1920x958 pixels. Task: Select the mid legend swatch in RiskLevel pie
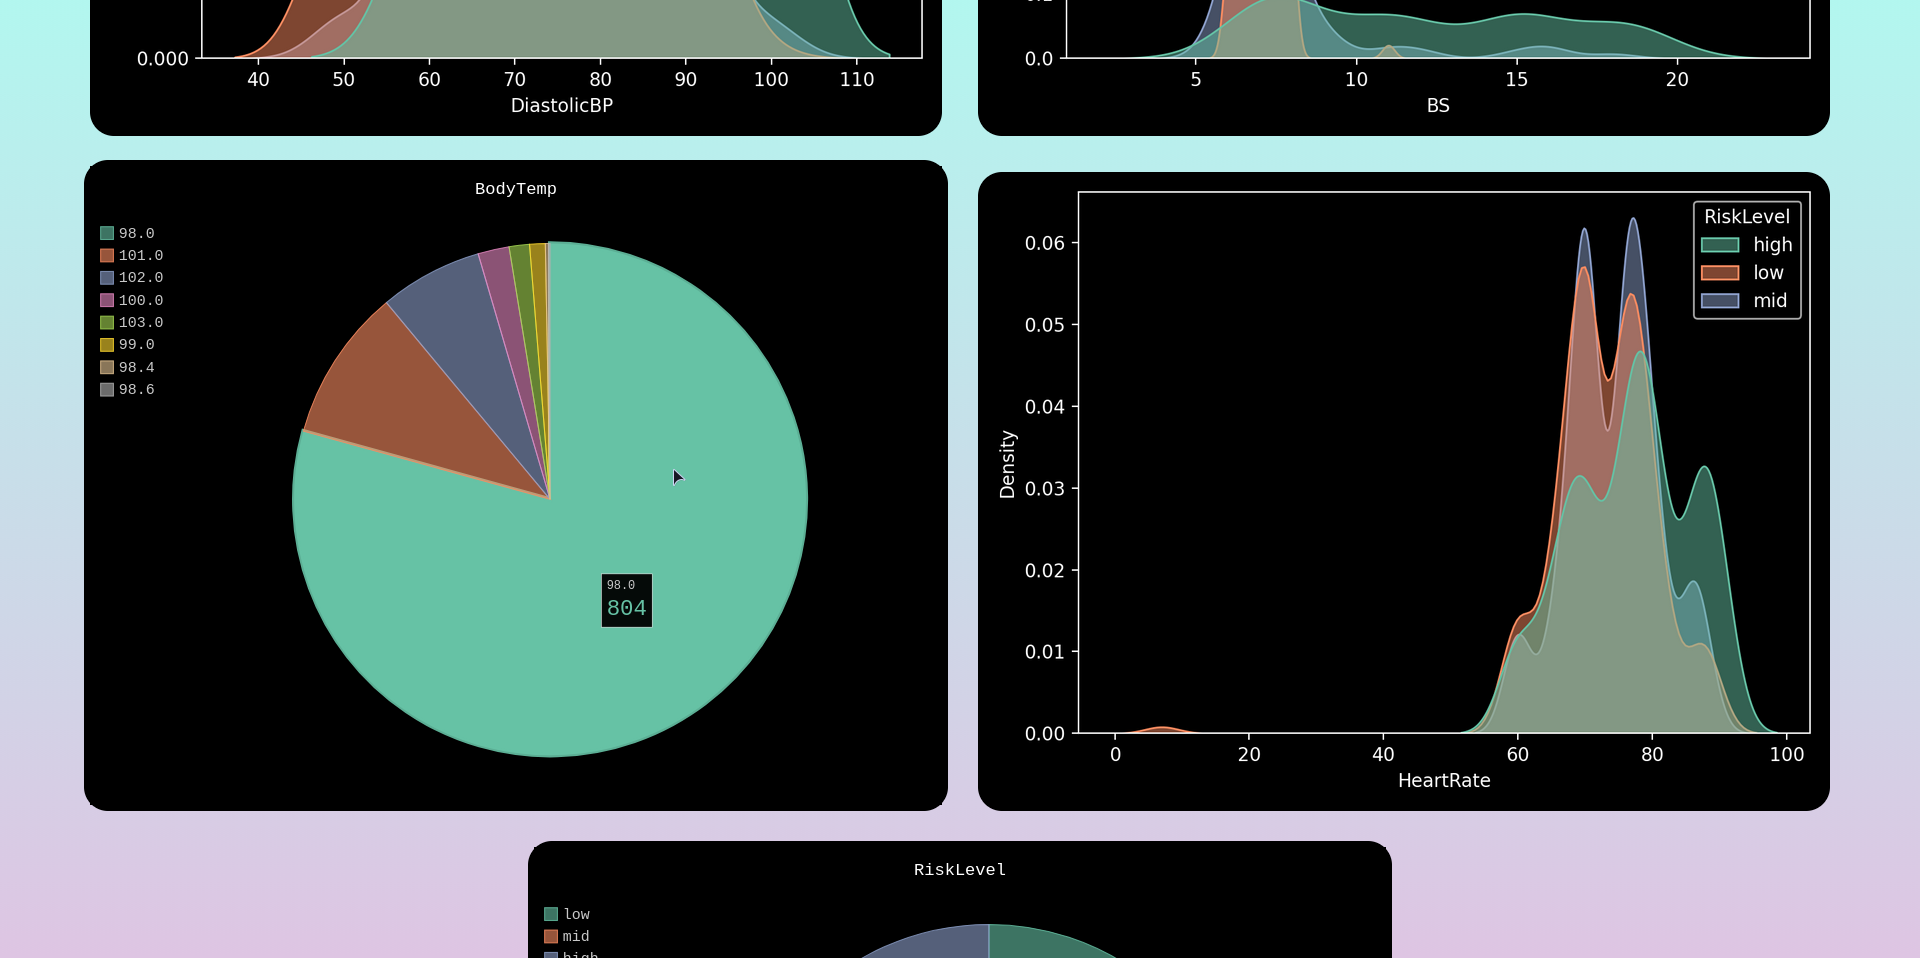point(551,936)
